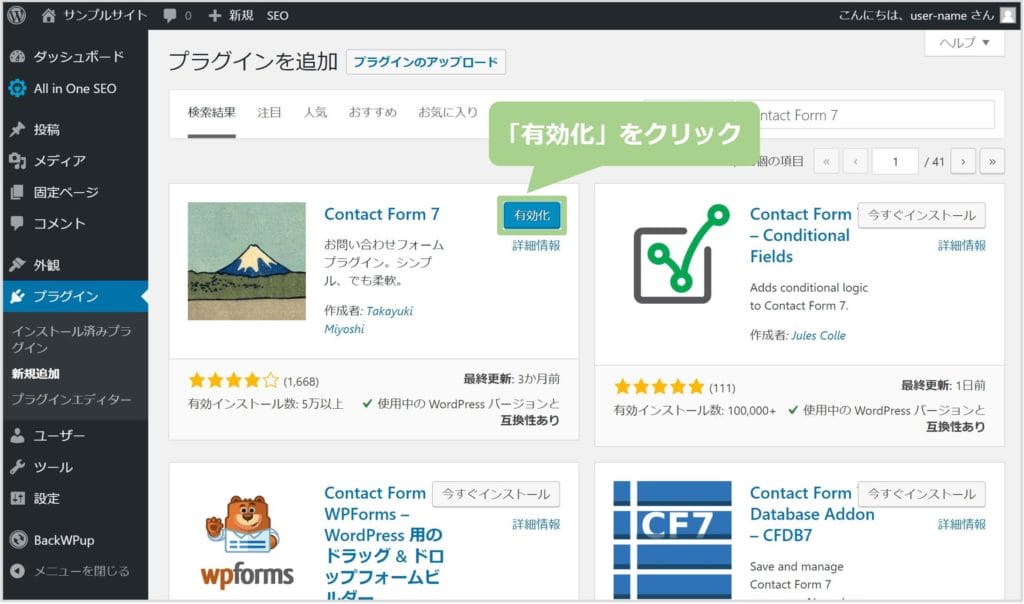Open the サンプルサイト home icon
Image resolution: width=1024 pixels, height=604 pixels.
(x=48, y=16)
